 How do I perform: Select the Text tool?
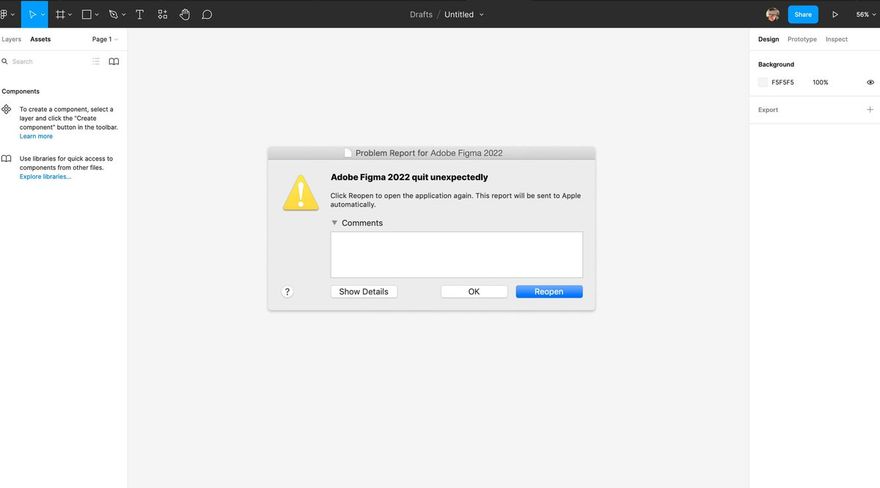coord(140,15)
